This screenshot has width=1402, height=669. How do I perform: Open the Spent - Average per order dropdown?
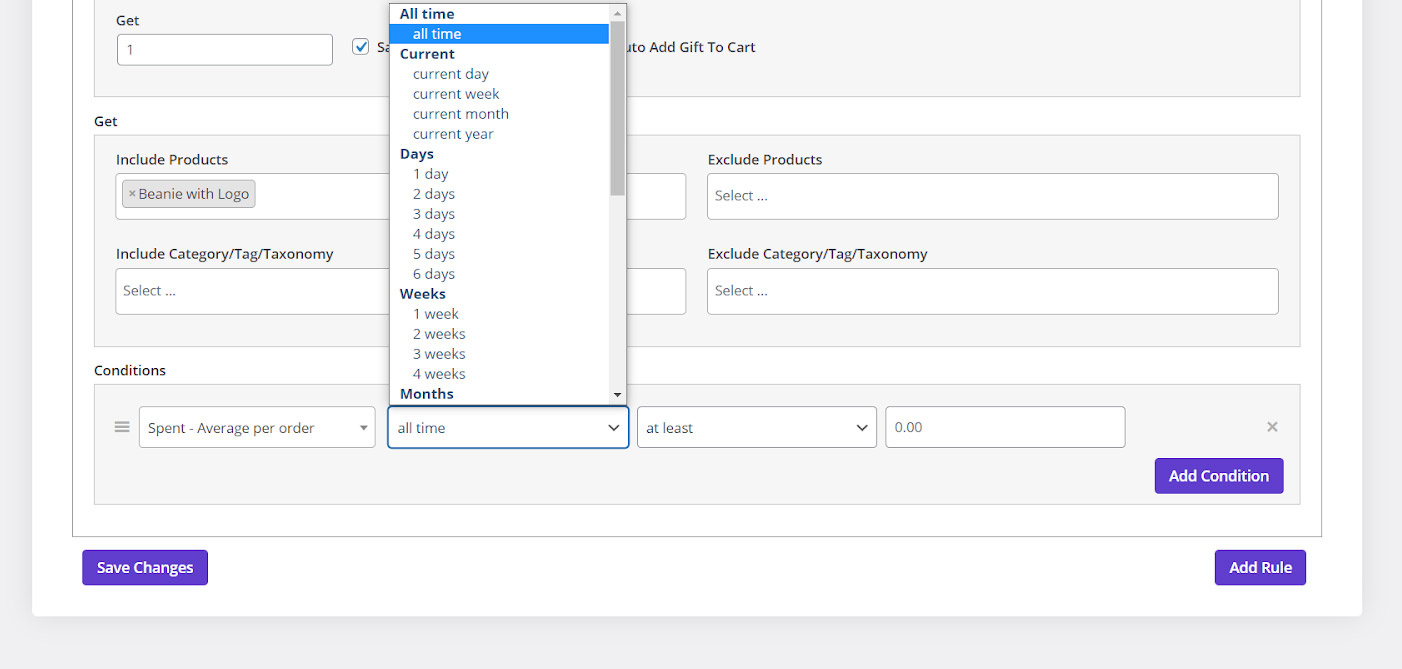(x=257, y=427)
